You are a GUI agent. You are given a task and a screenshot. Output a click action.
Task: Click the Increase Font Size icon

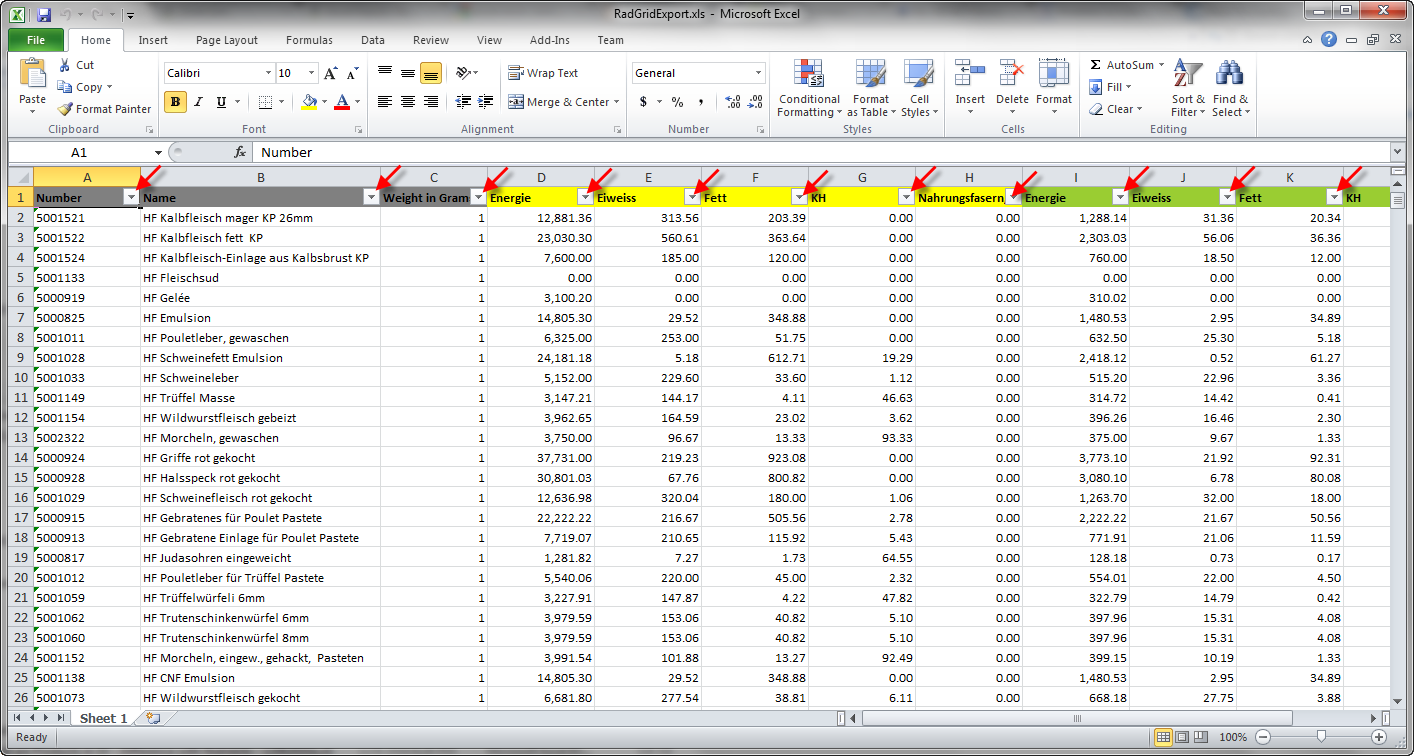[330, 74]
